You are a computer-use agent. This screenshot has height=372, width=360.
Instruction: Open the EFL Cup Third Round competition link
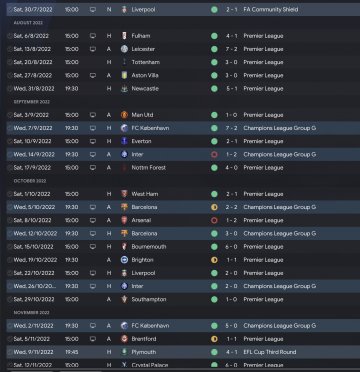tap(270, 352)
